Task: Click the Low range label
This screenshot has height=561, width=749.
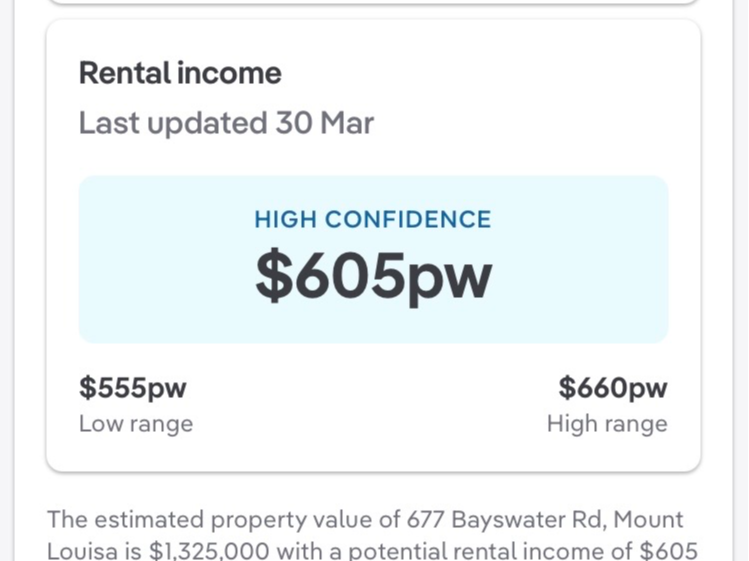Action: (x=136, y=424)
